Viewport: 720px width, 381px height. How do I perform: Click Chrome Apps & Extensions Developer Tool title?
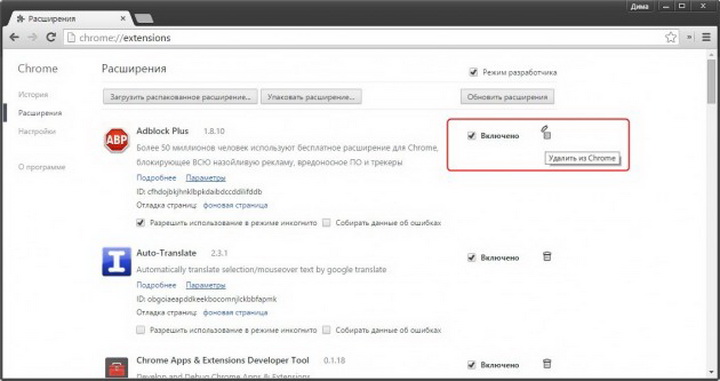pyautogui.click(x=223, y=360)
